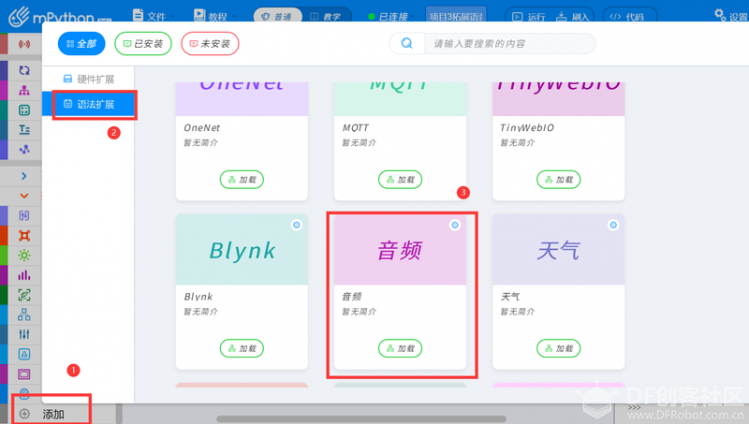Viewport: 749px width, 424px height.
Task: Open the text T sidebar category icon
Action: [24, 130]
